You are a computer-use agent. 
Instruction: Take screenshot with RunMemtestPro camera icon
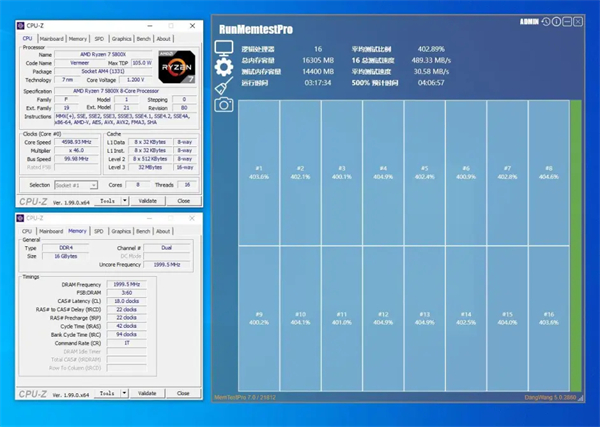[224, 104]
